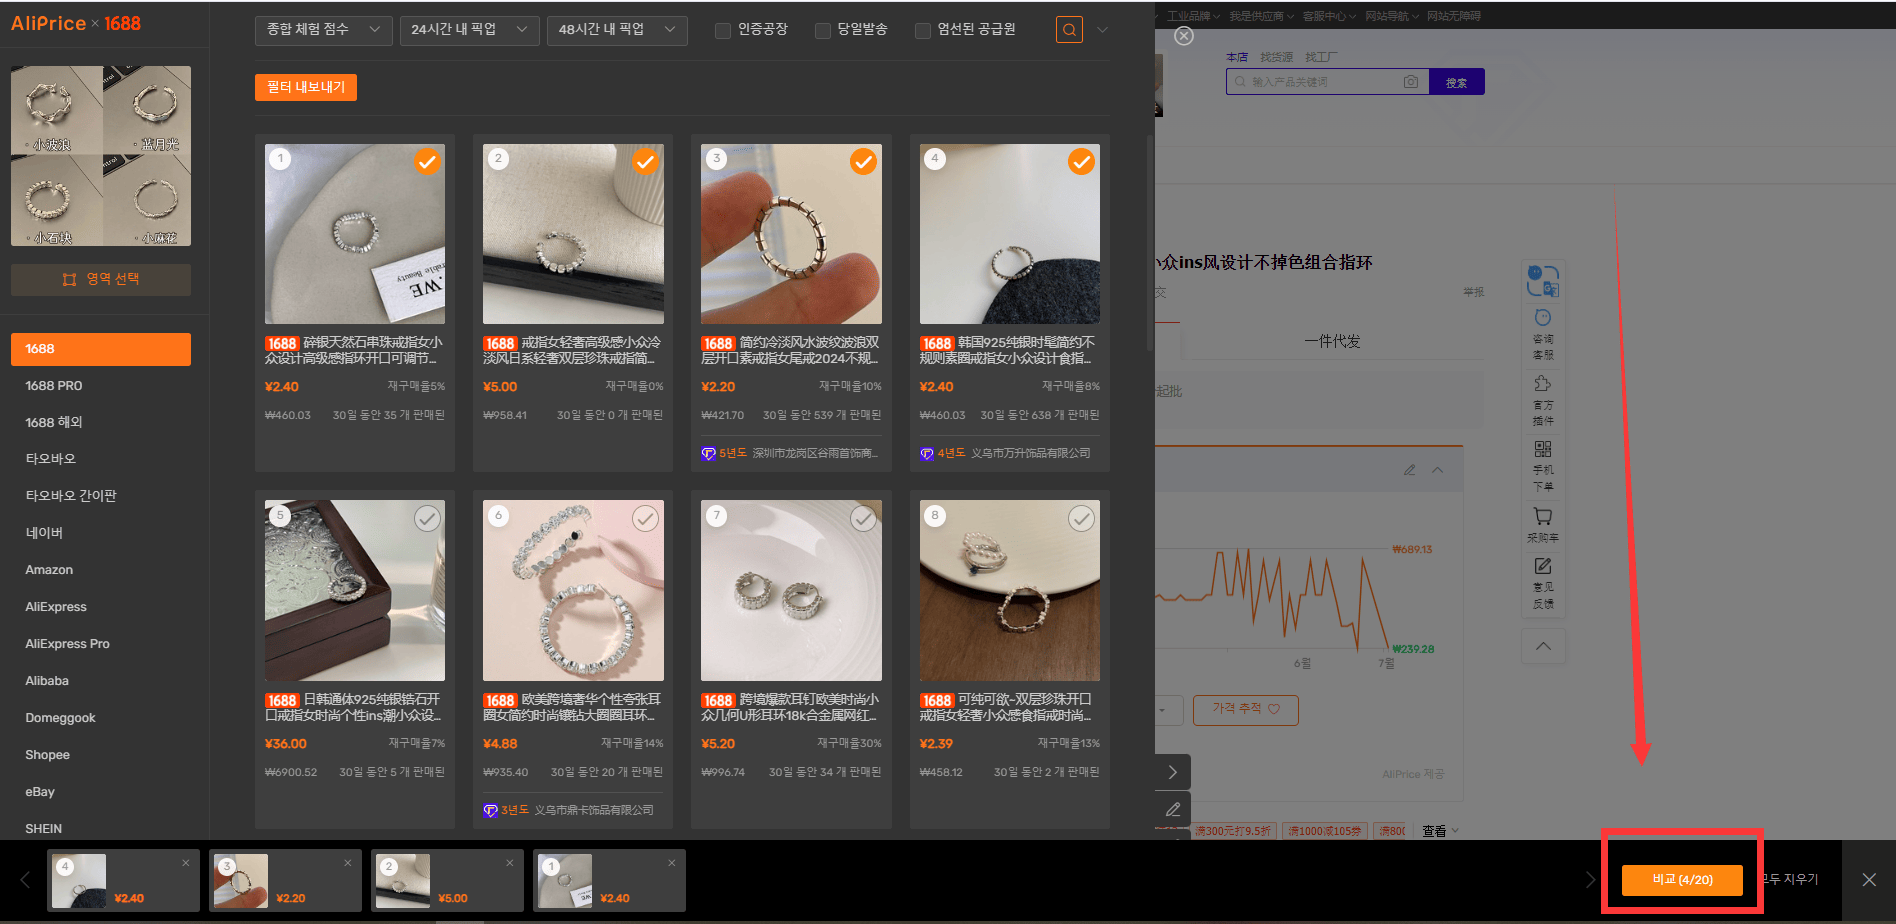1896x924 pixels.
Task: Remove the ¥2.20 item from compare tray
Action: pos(348,863)
